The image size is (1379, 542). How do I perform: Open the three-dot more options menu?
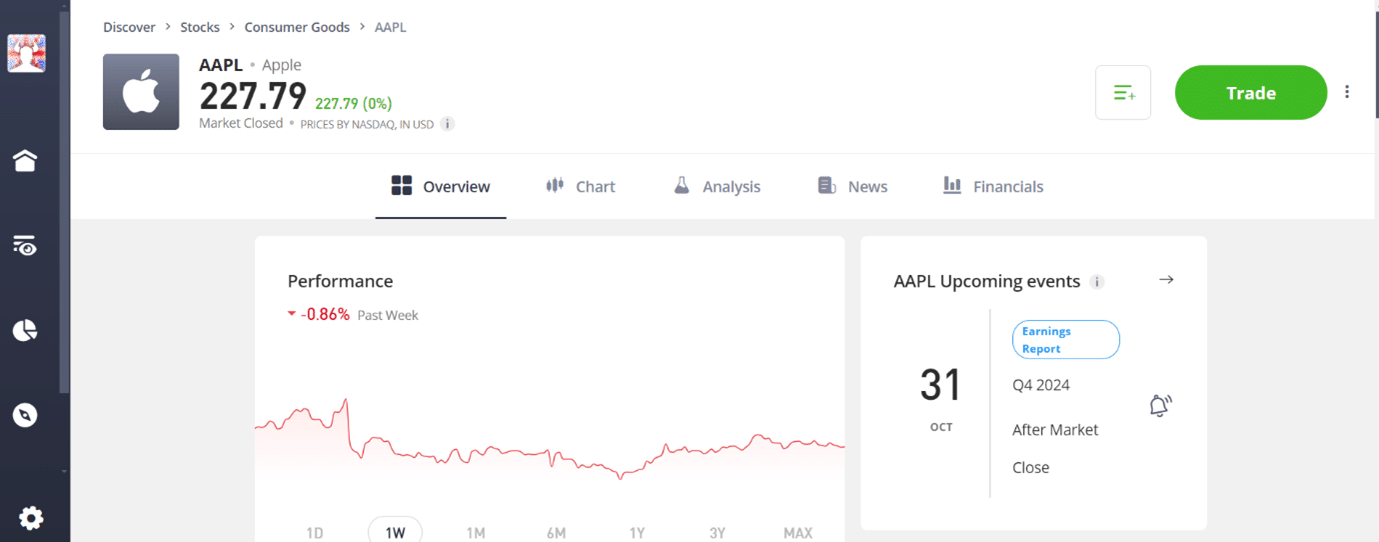(1347, 92)
